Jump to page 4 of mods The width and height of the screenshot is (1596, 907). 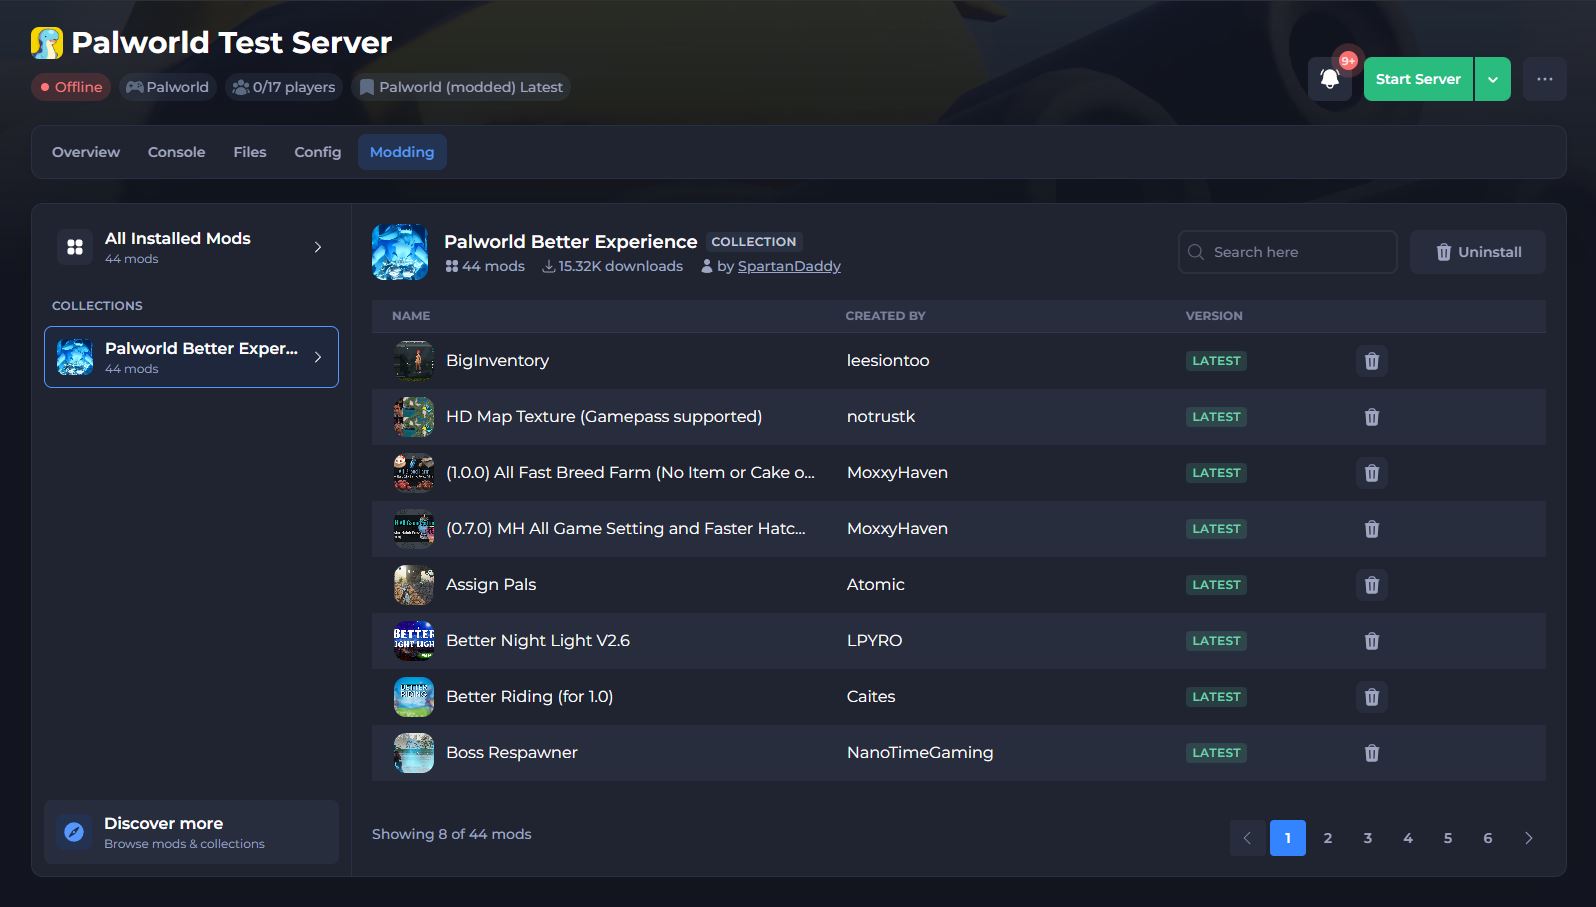[x=1408, y=838]
